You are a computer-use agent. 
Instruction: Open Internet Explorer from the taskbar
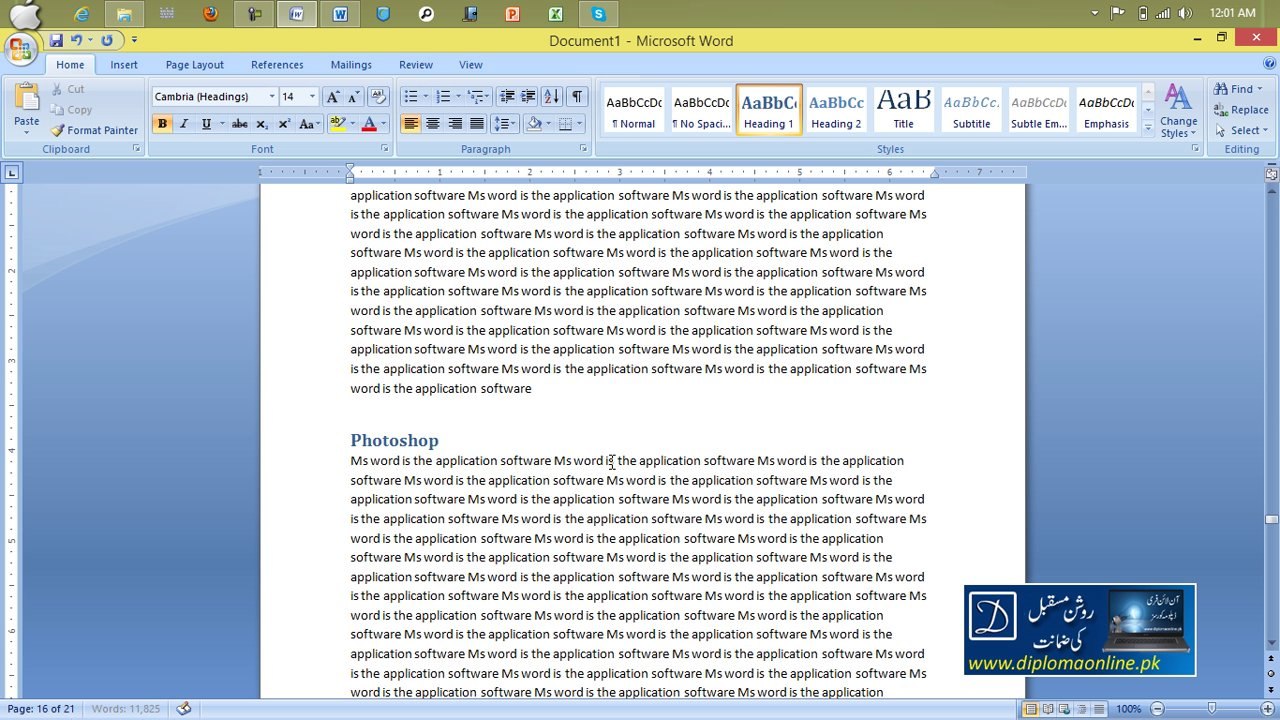coord(82,14)
